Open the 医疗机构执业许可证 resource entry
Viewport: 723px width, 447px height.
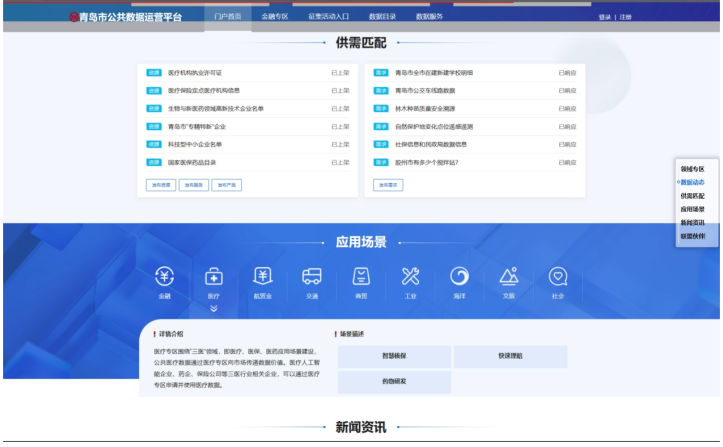195,73
